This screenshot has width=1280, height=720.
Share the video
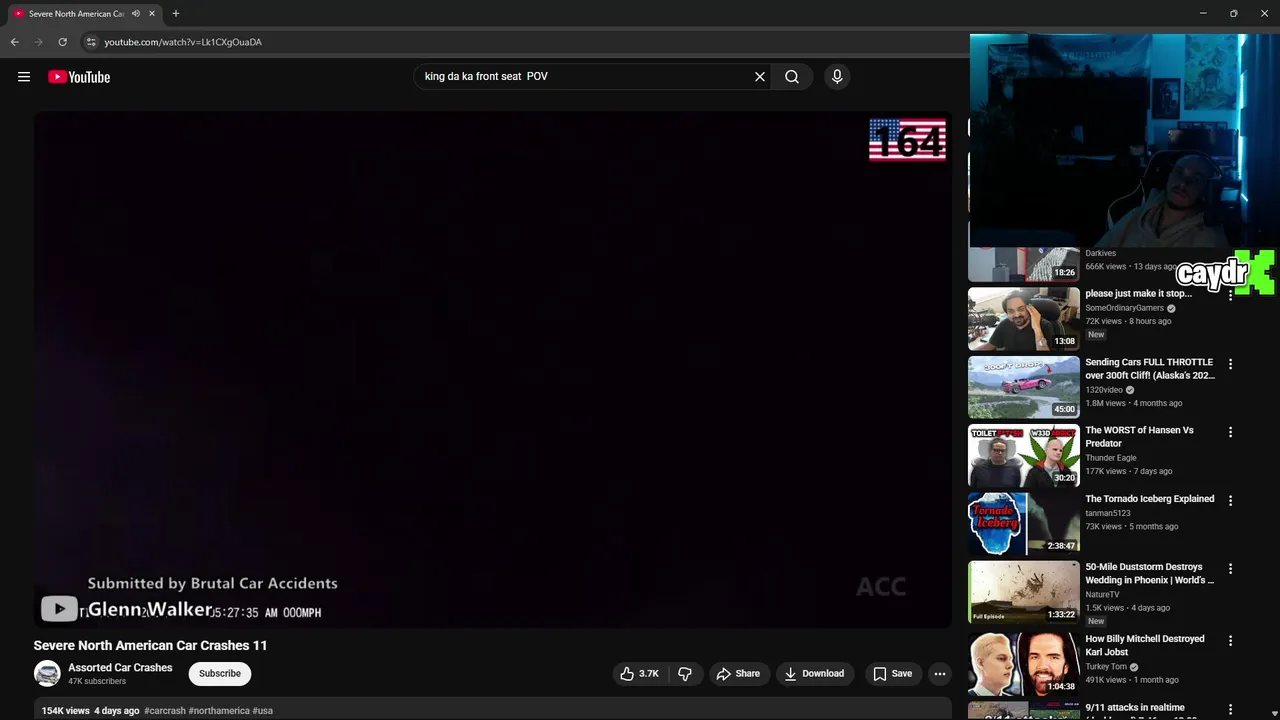738,674
